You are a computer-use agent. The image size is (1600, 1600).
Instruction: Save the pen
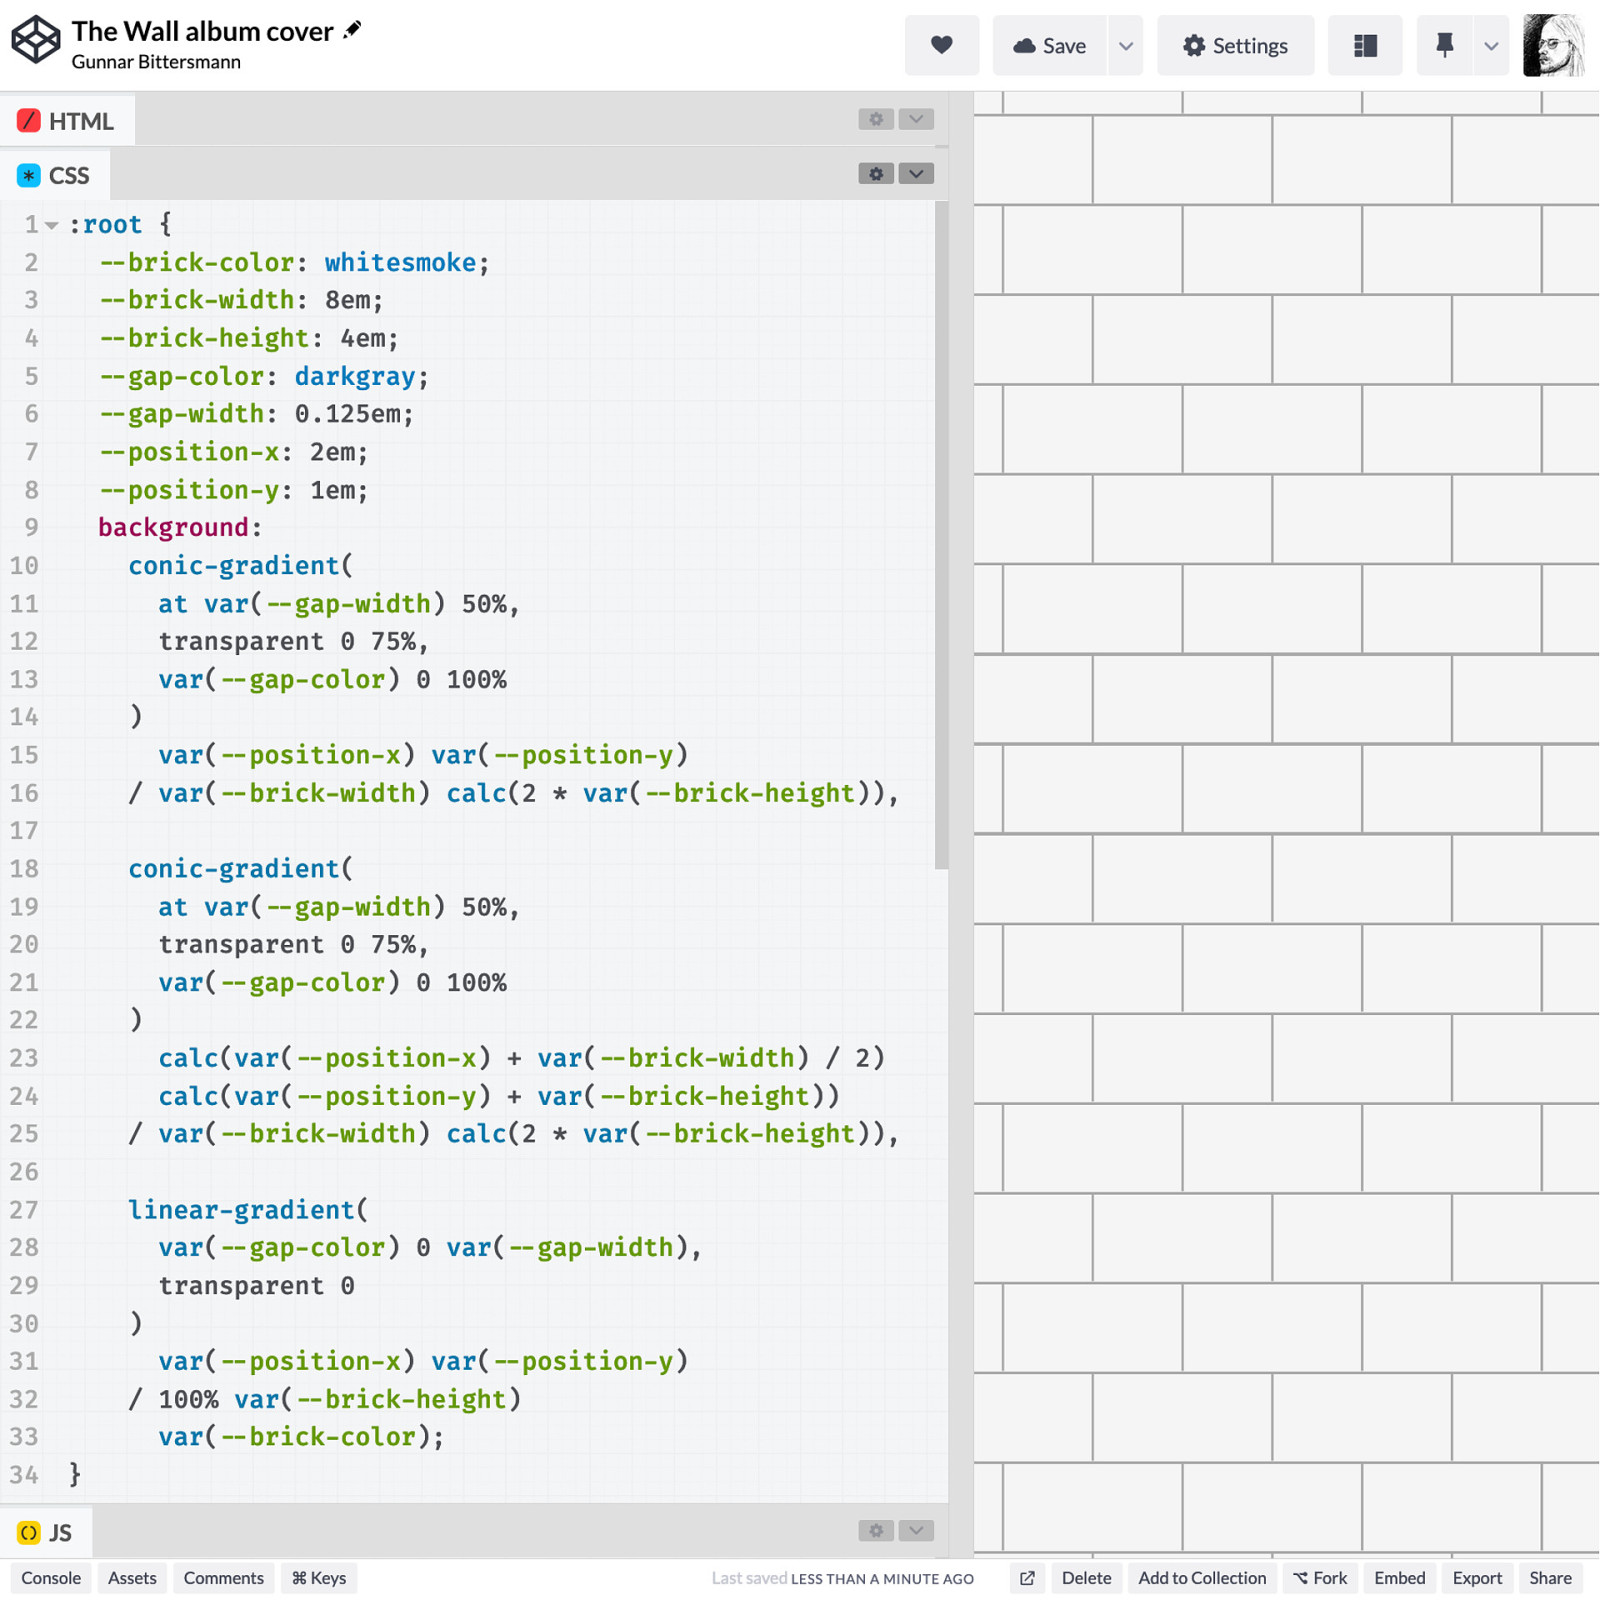click(x=1049, y=45)
